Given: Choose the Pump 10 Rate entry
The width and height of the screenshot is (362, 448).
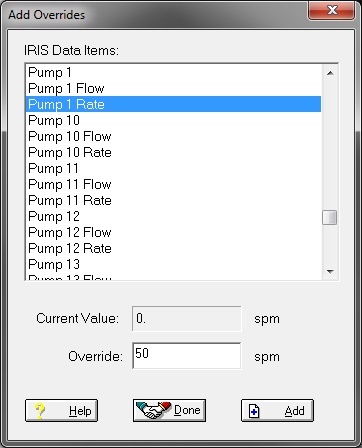Looking at the screenshot, I should (x=173, y=152).
